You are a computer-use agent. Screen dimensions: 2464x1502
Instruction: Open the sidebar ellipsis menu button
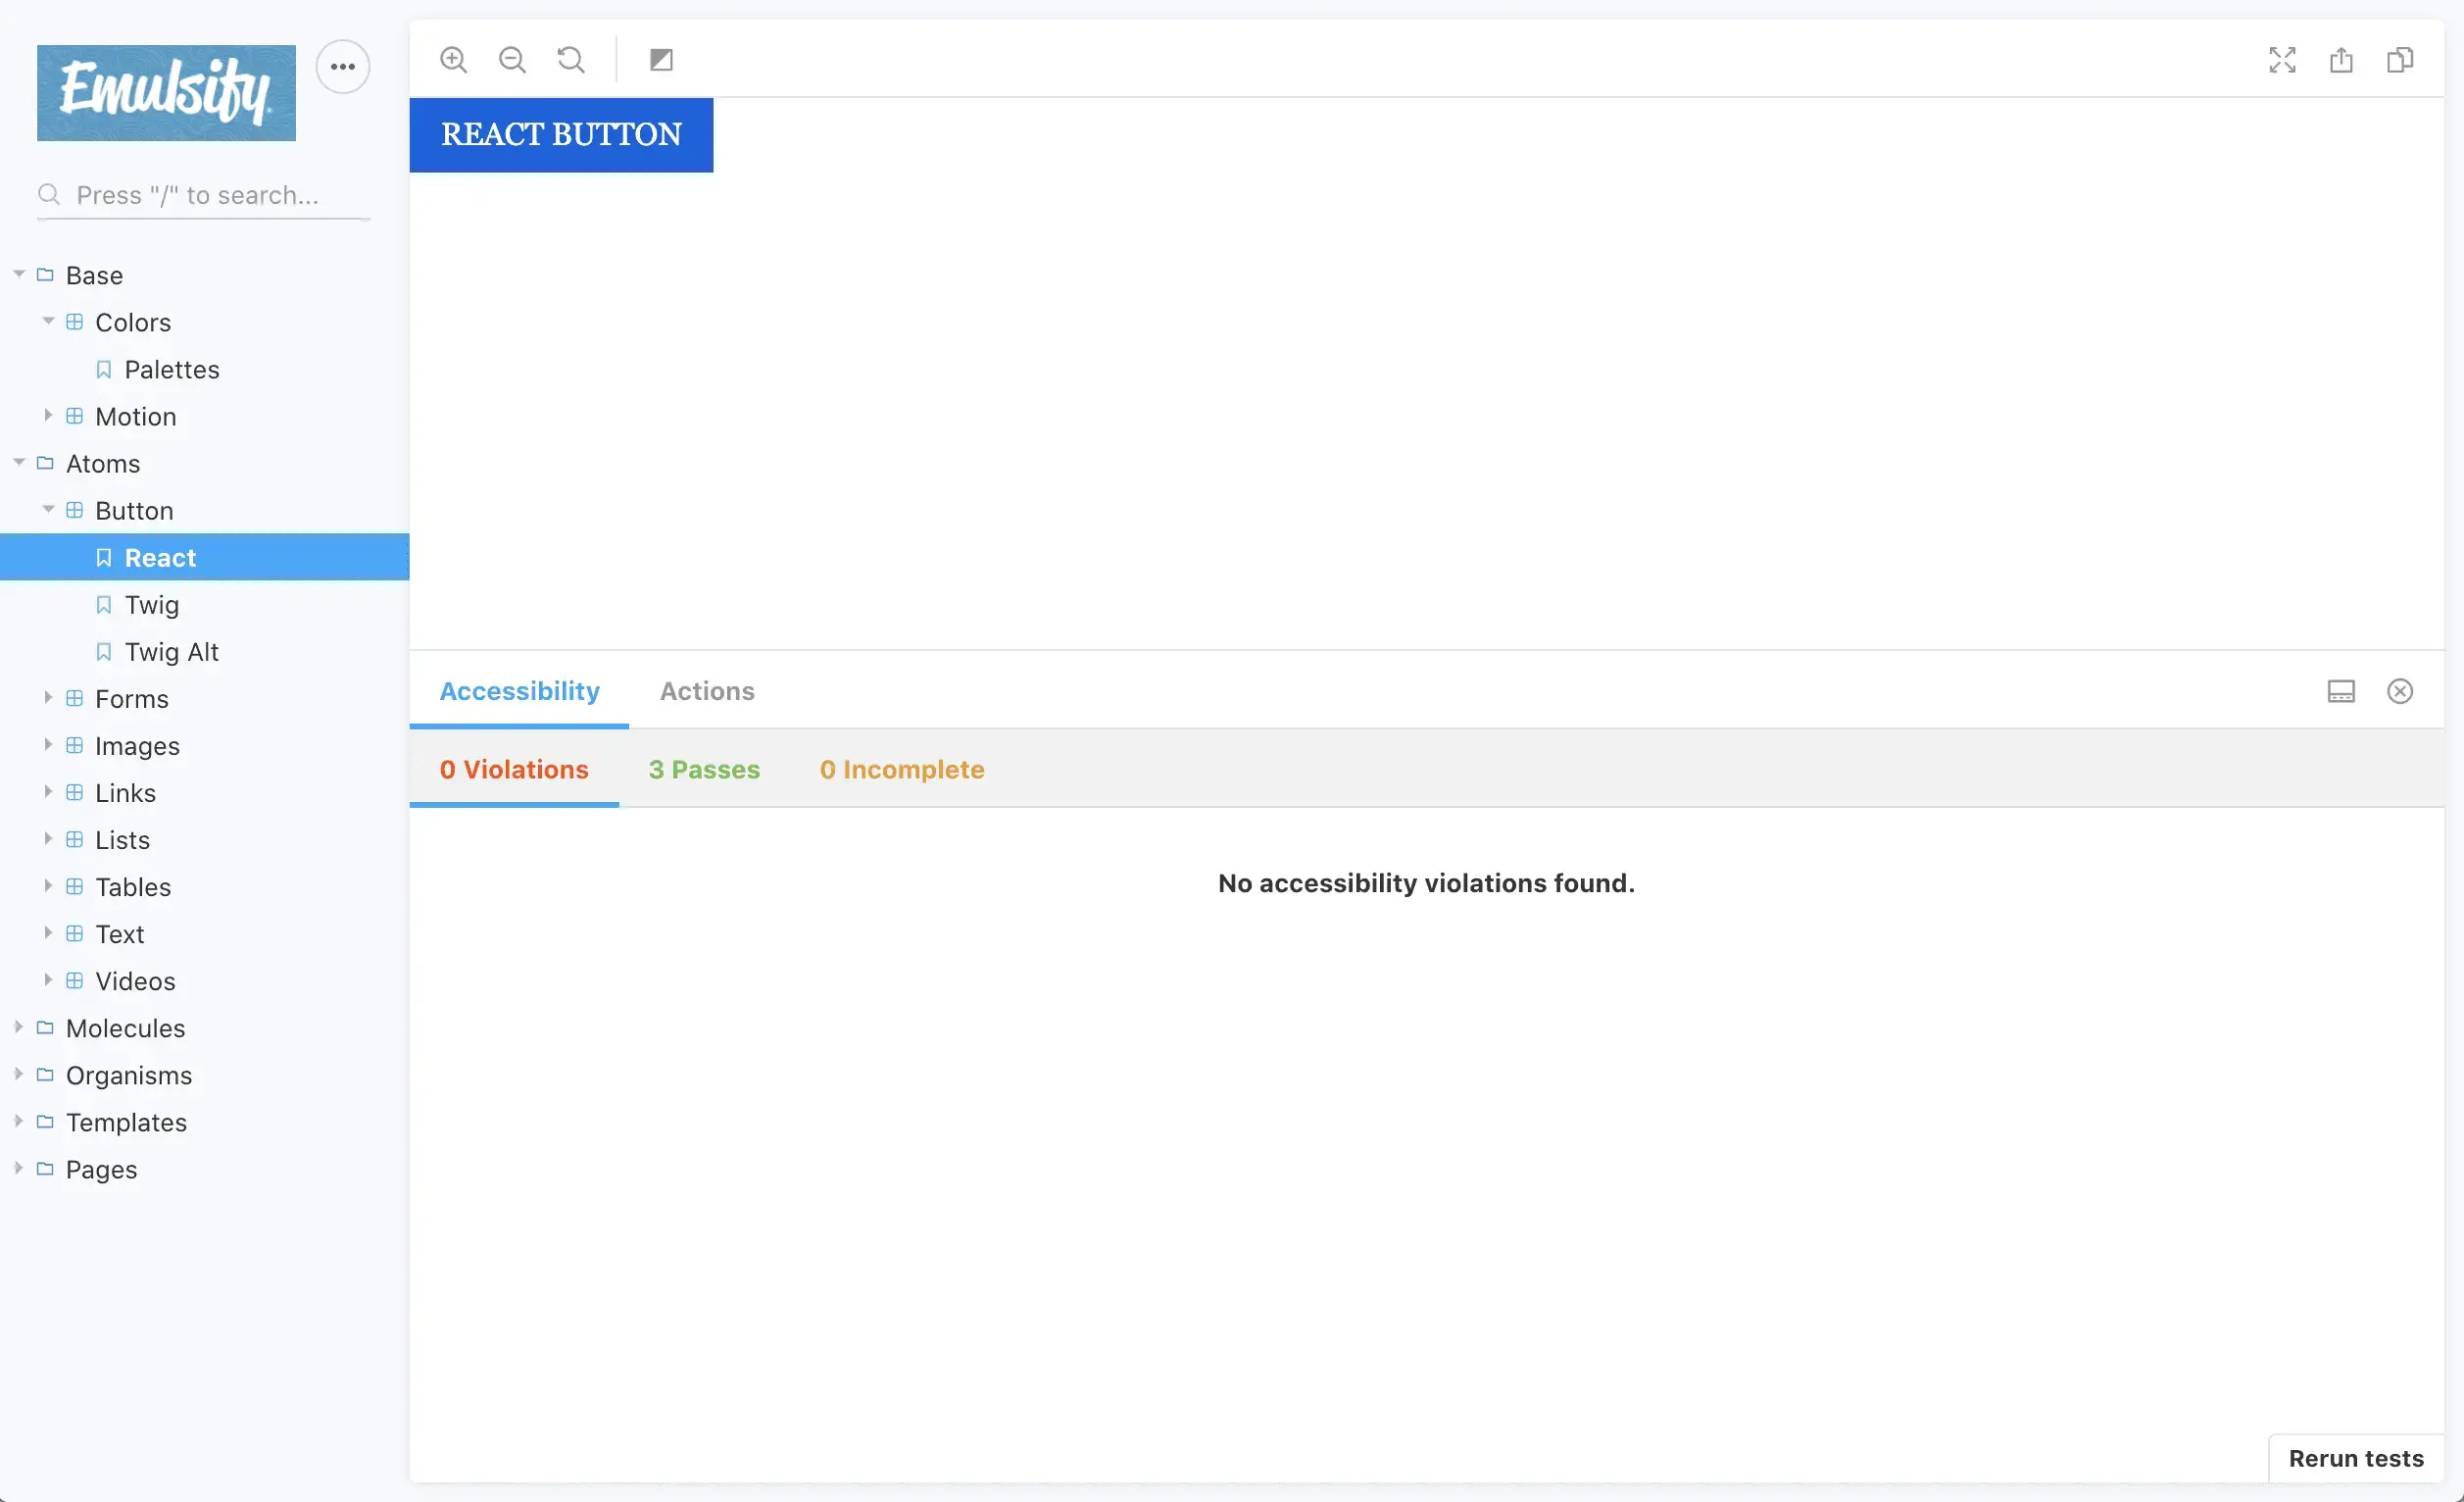(x=343, y=67)
